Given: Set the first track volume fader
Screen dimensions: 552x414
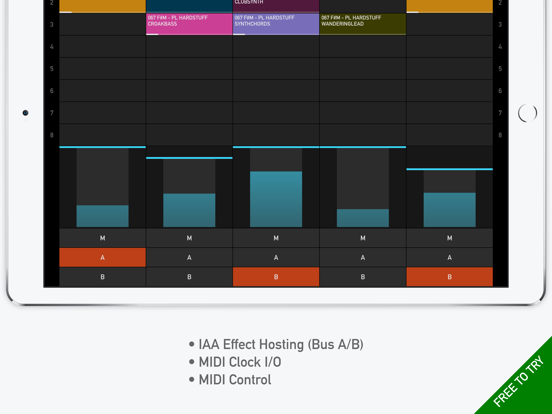Looking at the screenshot, I should [x=102, y=187].
